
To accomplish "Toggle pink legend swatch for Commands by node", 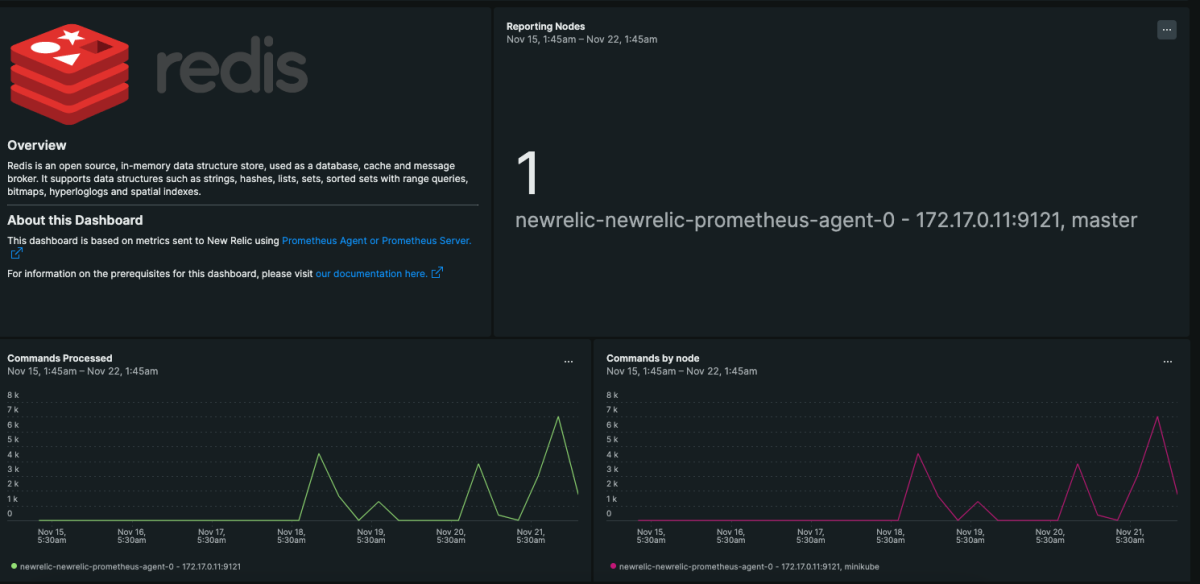I will (612, 567).
